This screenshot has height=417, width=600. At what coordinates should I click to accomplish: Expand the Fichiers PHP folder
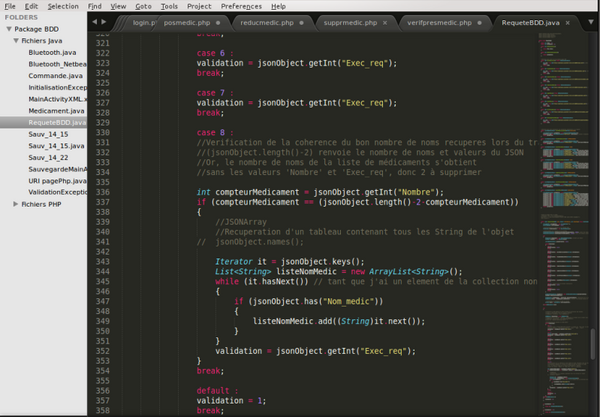[x=16, y=203]
